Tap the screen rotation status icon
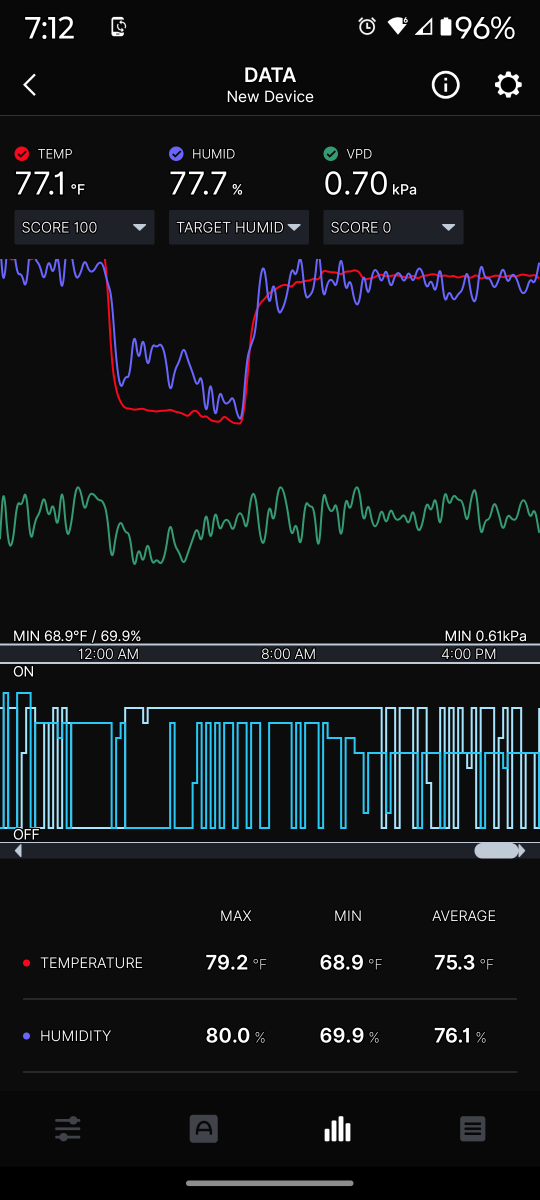540x1200 pixels. click(118, 28)
